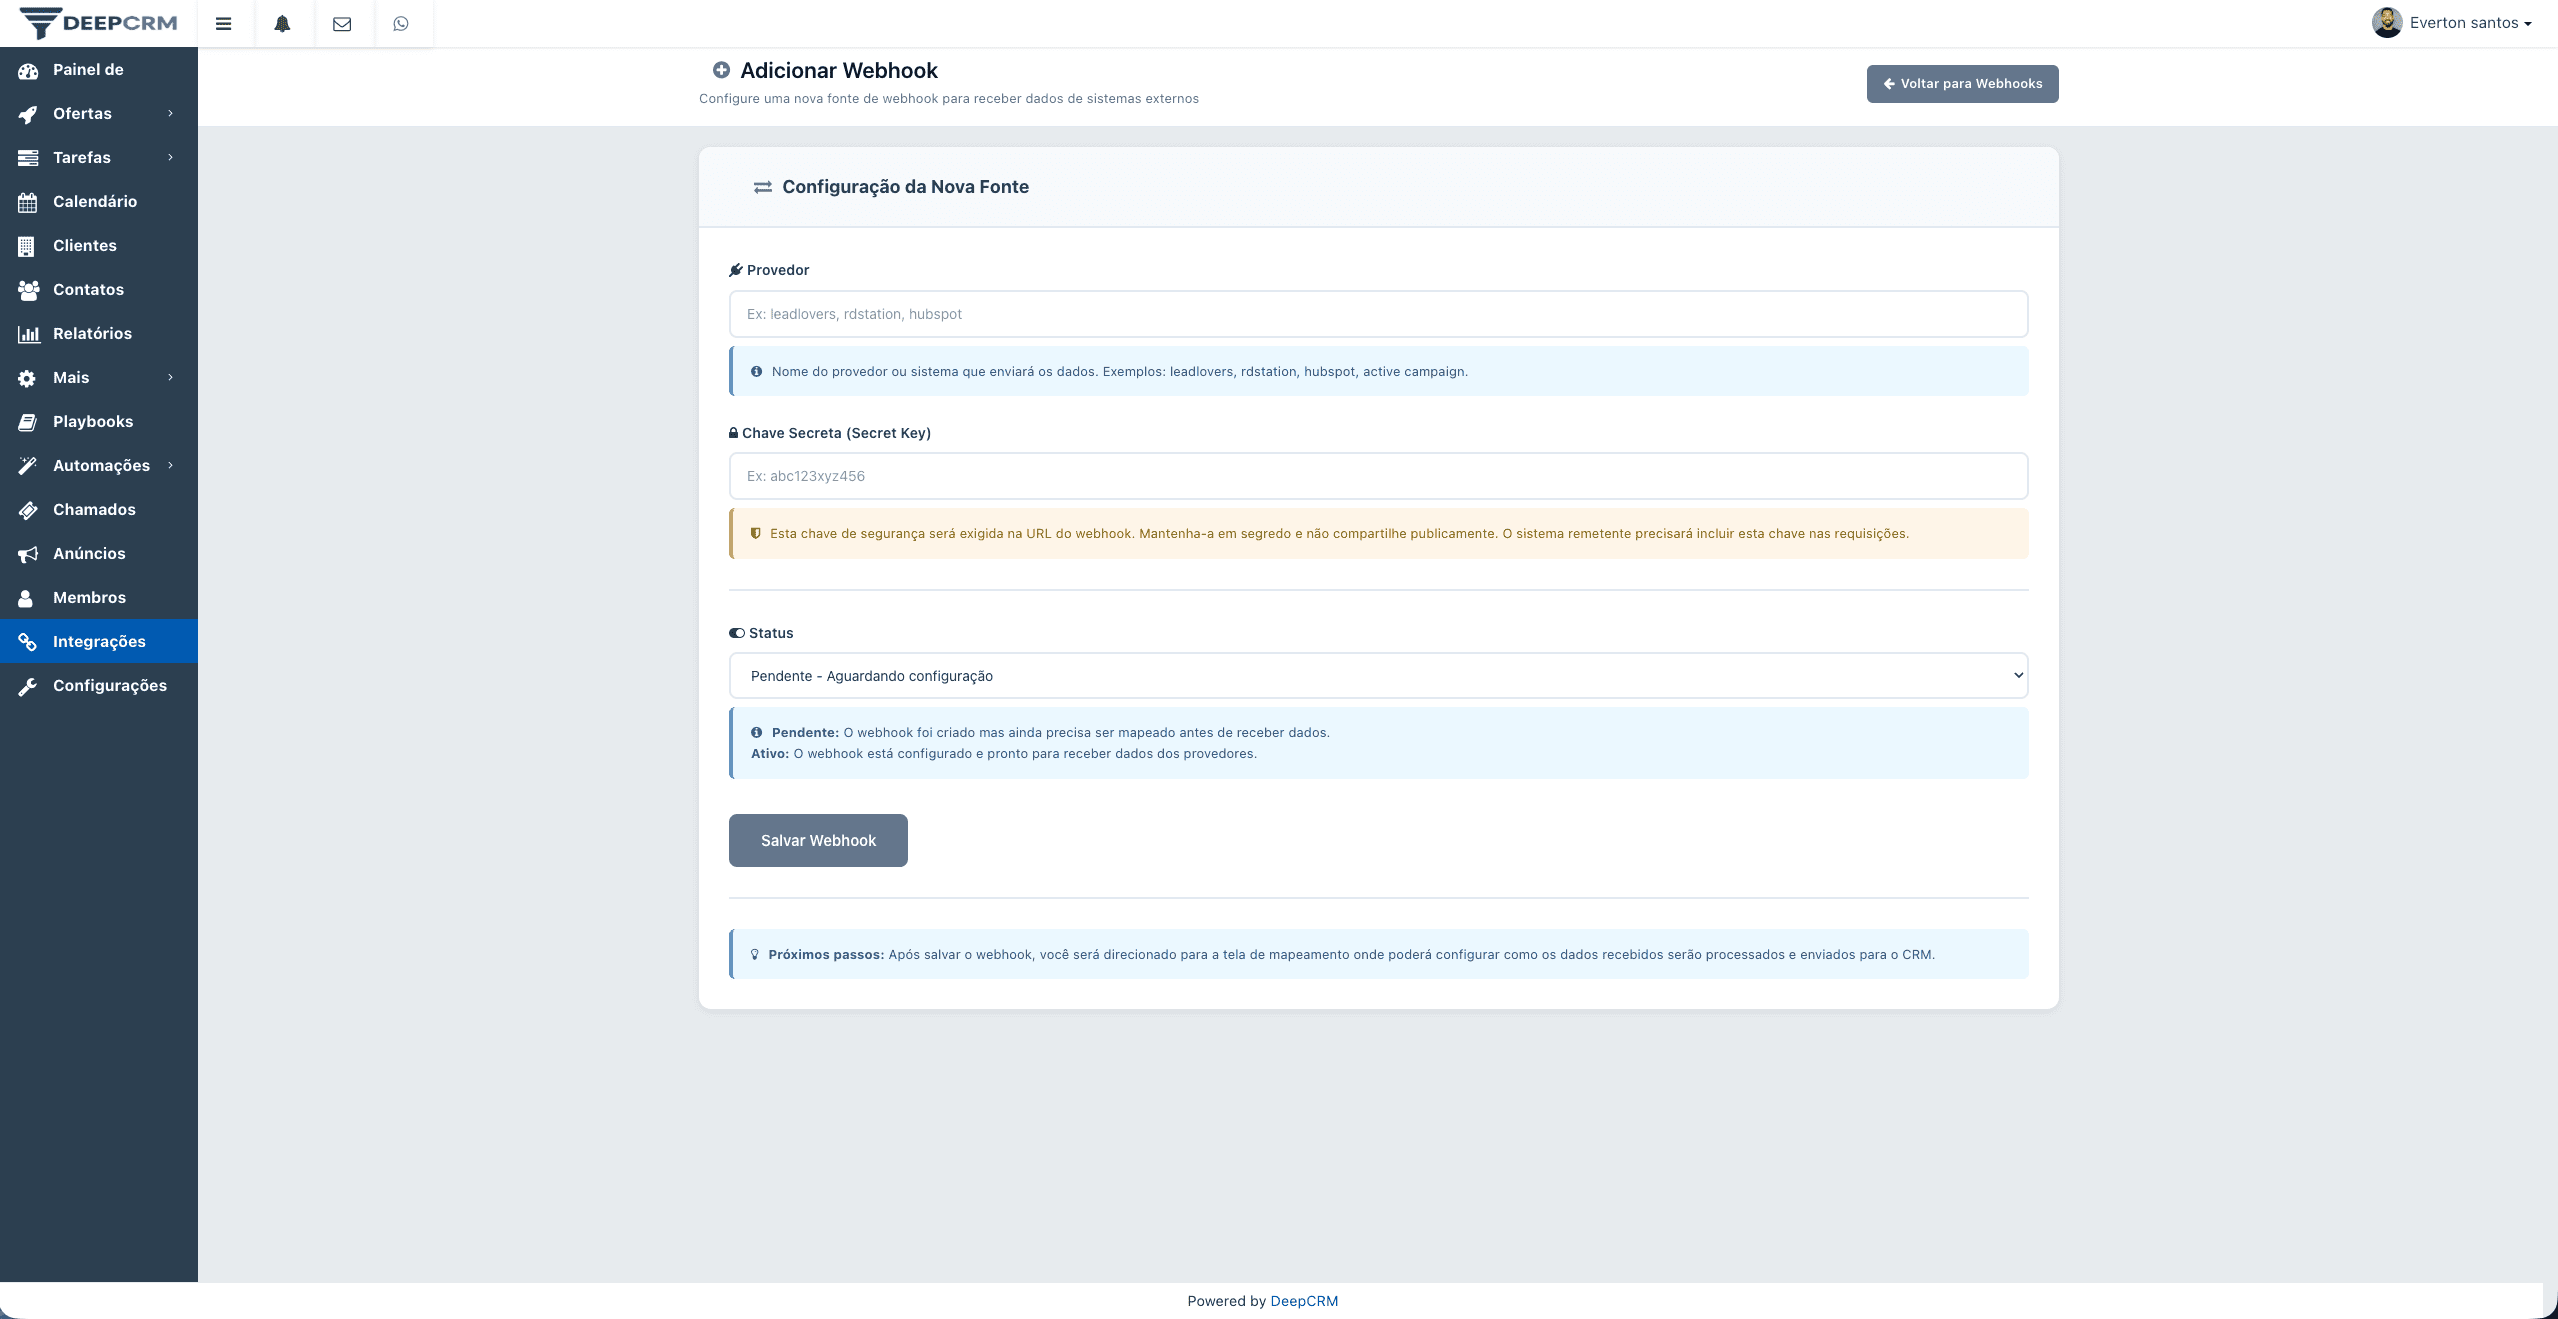Click the Playbooks book icon
This screenshot has width=2558, height=1319.
pos(93,421)
